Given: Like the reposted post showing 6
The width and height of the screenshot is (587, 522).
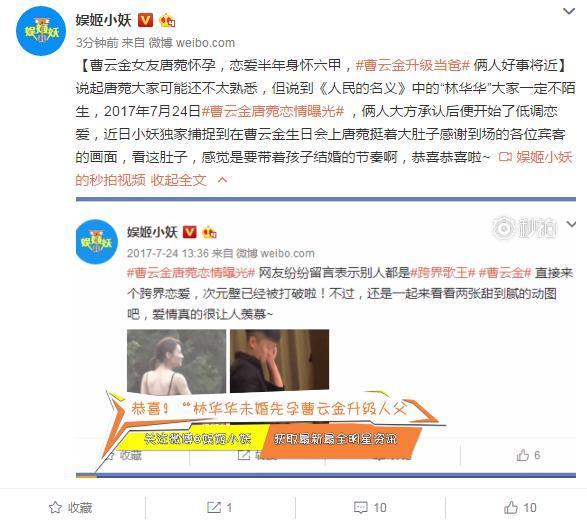Looking at the screenshot, I should pos(523,455).
